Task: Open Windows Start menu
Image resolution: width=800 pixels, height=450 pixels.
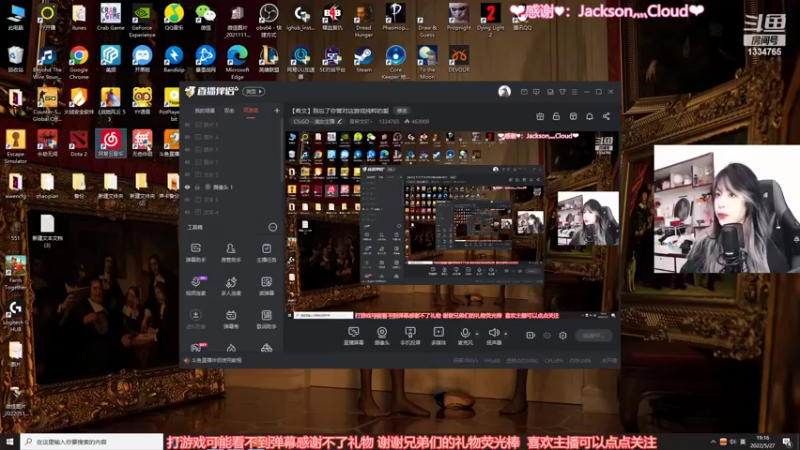Action: [x=10, y=442]
